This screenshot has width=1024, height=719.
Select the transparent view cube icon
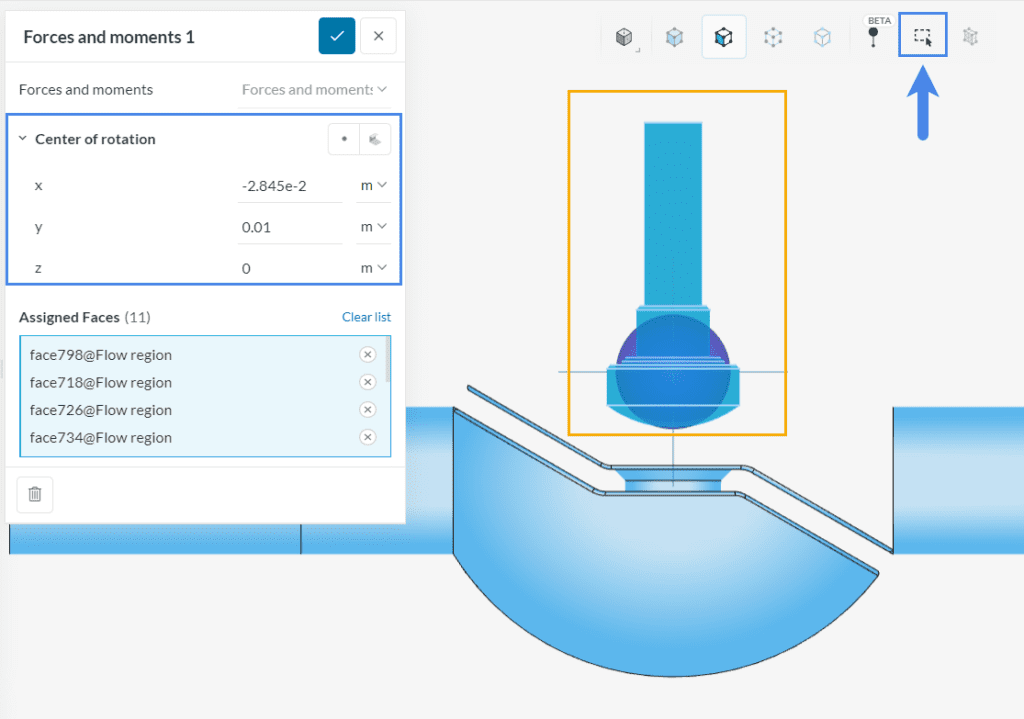[x=673, y=35]
